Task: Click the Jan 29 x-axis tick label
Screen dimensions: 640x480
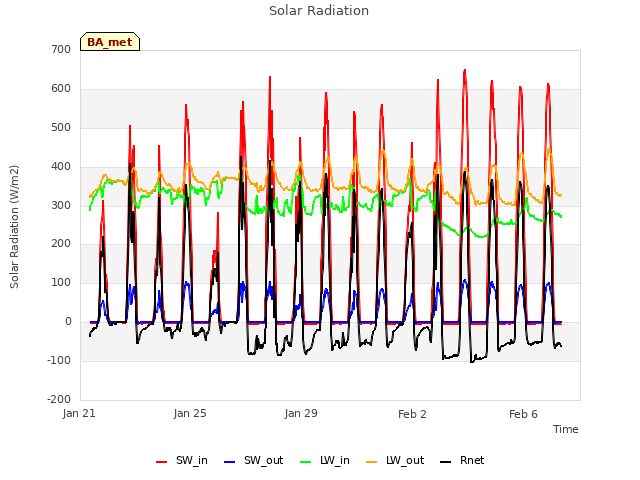Action: click(x=301, y=413)
